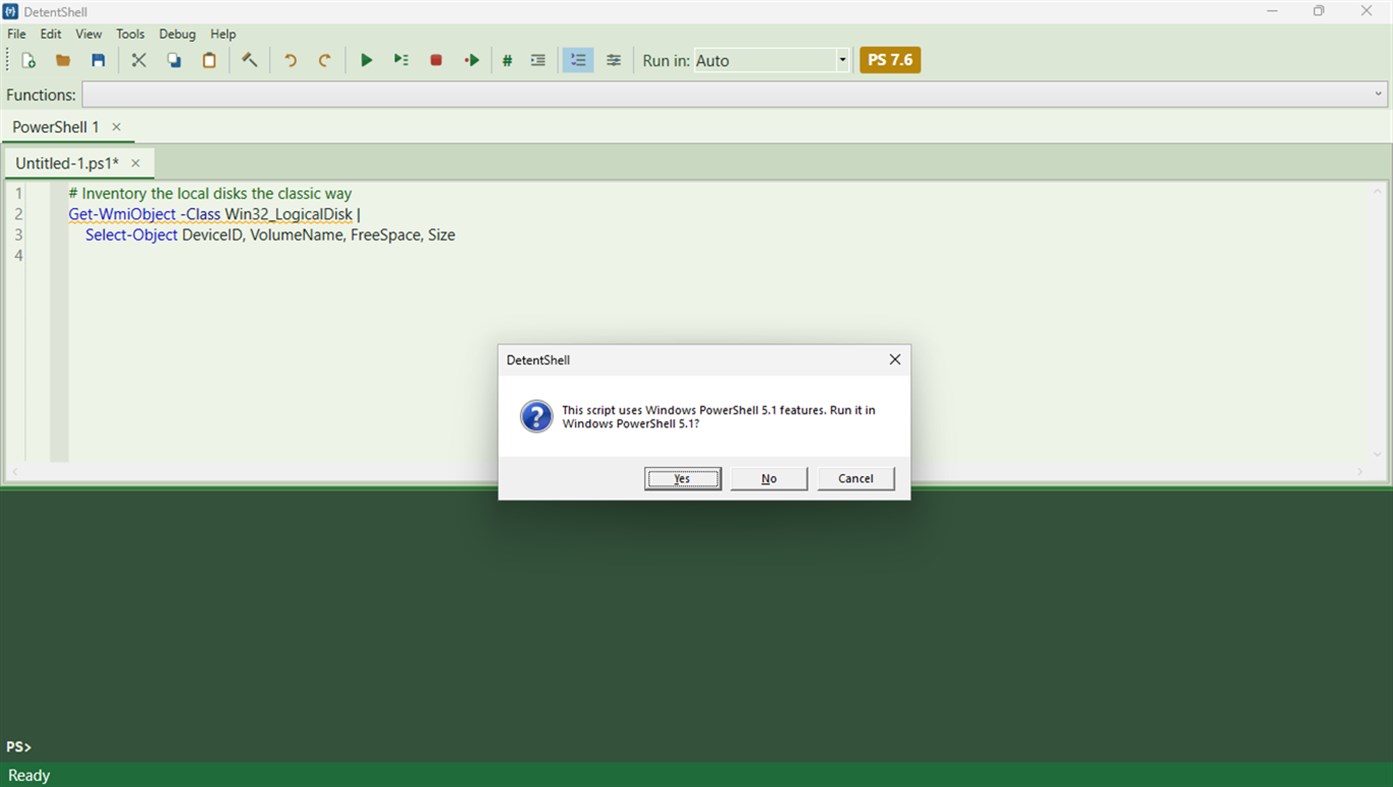
Task: Stop execution with the red square icon
Action: [436, 60]
